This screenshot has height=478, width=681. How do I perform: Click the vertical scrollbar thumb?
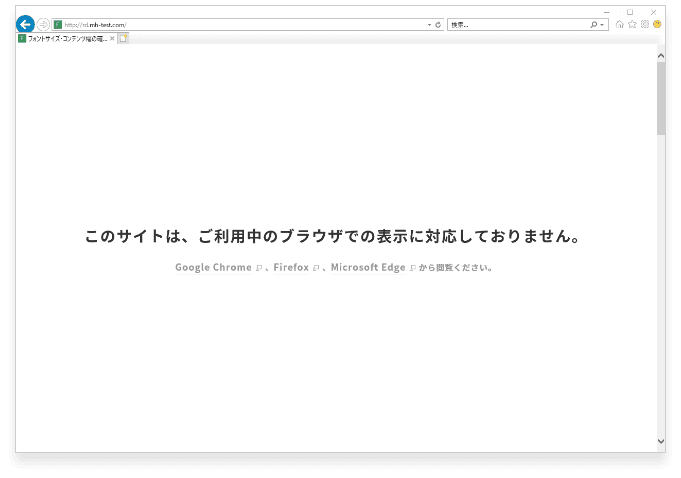(x=661, y=98)
